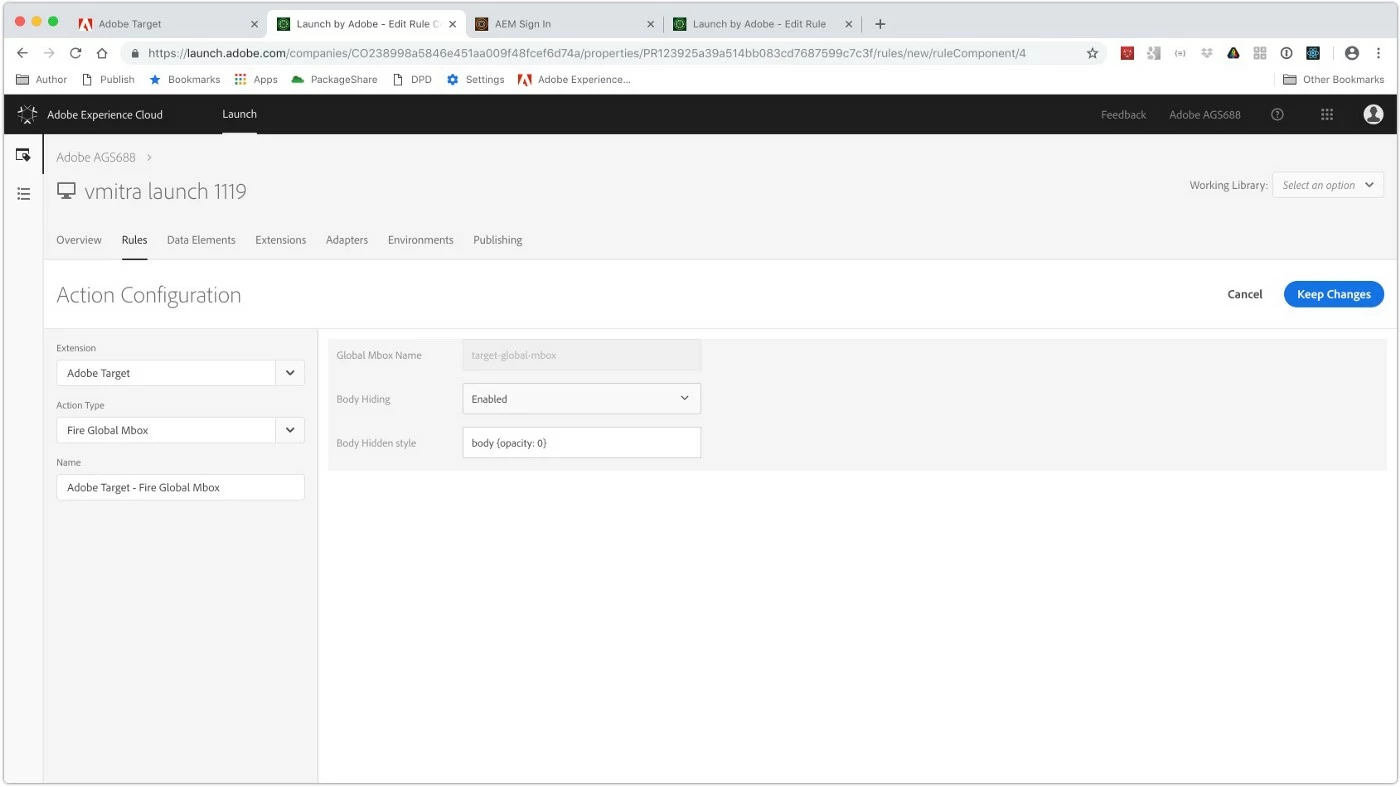Image resolution: width=1400 pixels, height=787 pixels.
Task: Open the Extension dropdown arrow
Action: coord(290,373)
